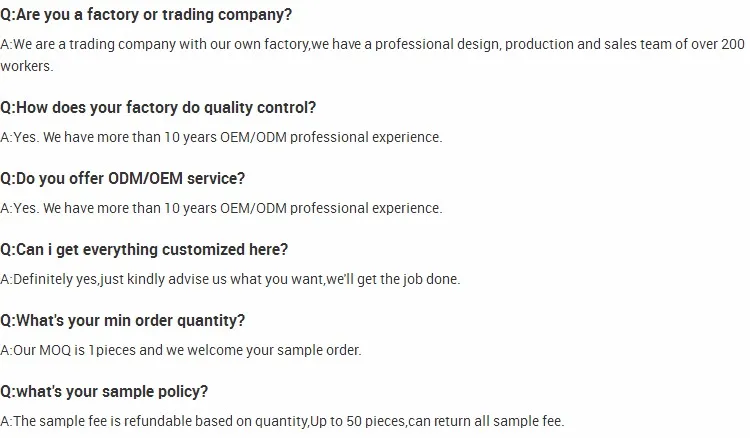Click the word 'workers.' on the second answer line
This screenshot has height=438, width=750.
pyautogui.click(x=27, y=66)
